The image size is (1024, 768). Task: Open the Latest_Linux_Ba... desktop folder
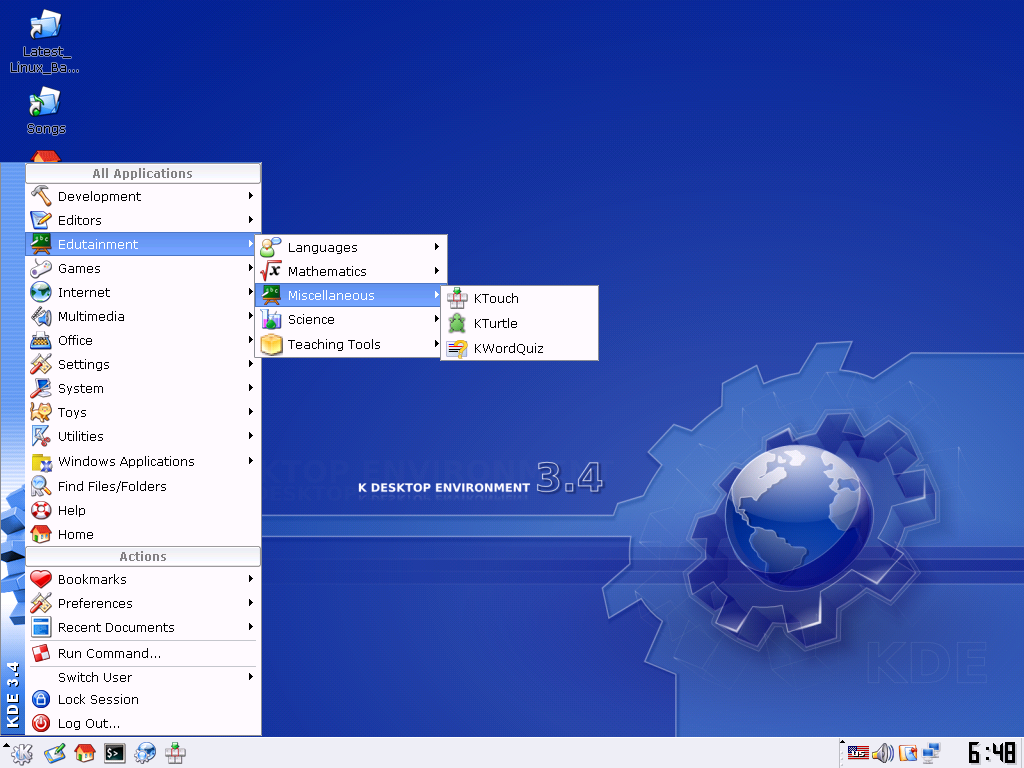tap(44, 42)
